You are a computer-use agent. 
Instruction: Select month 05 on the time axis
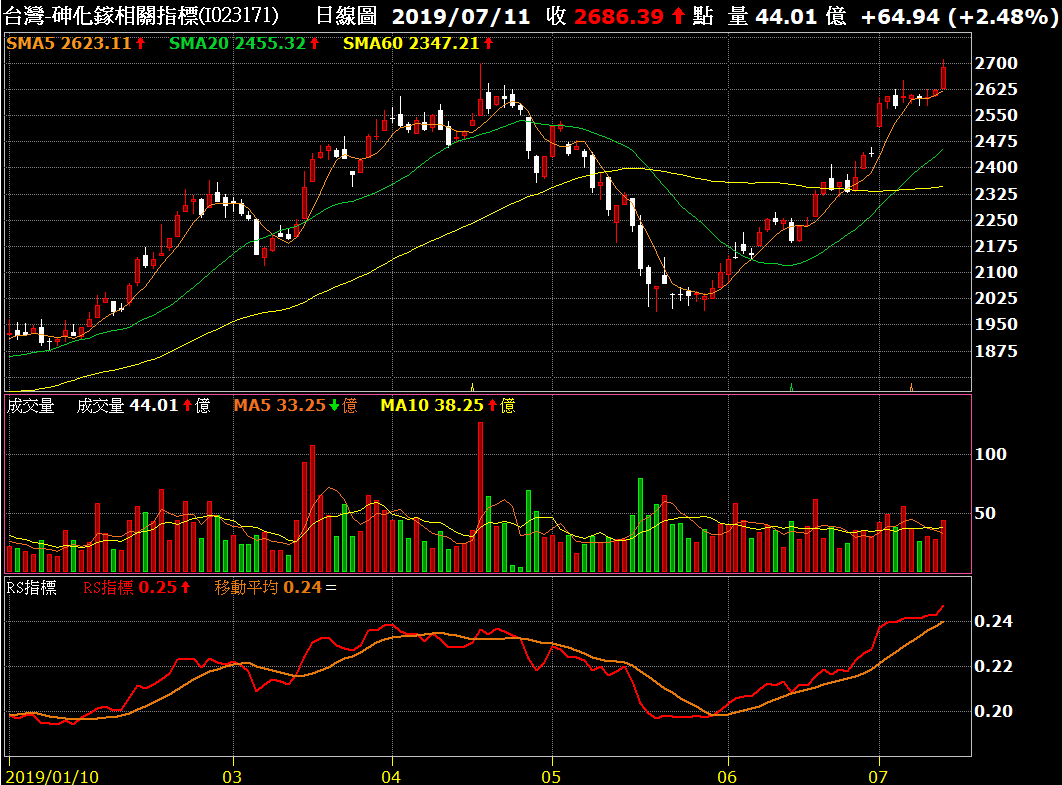point(551,776)
